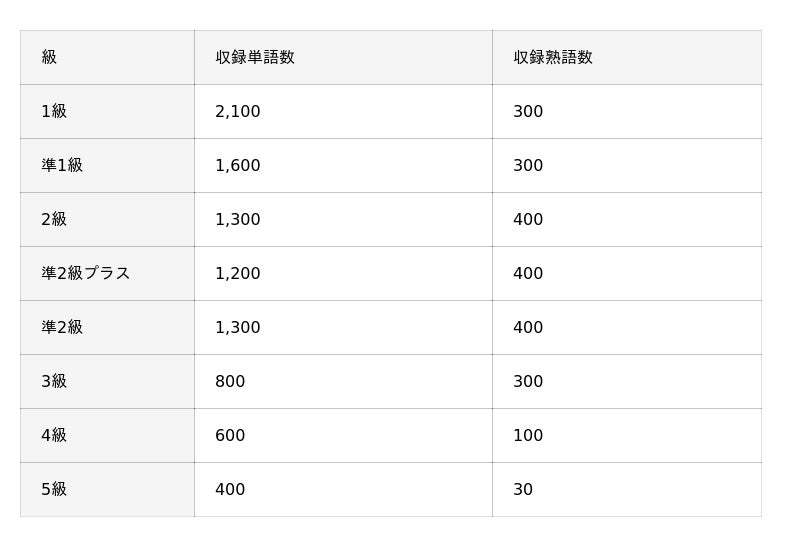Select the 1,200 word count cell
The image size is (800, 547).
point(238,274)
